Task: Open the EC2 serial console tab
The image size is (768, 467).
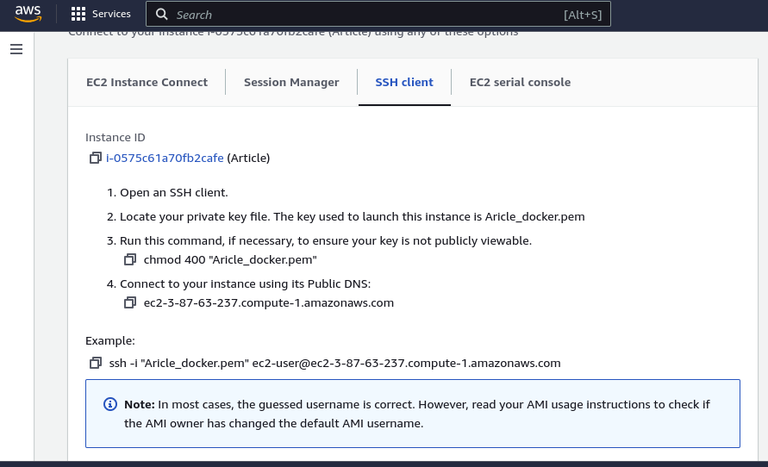Action: (520, 82)
